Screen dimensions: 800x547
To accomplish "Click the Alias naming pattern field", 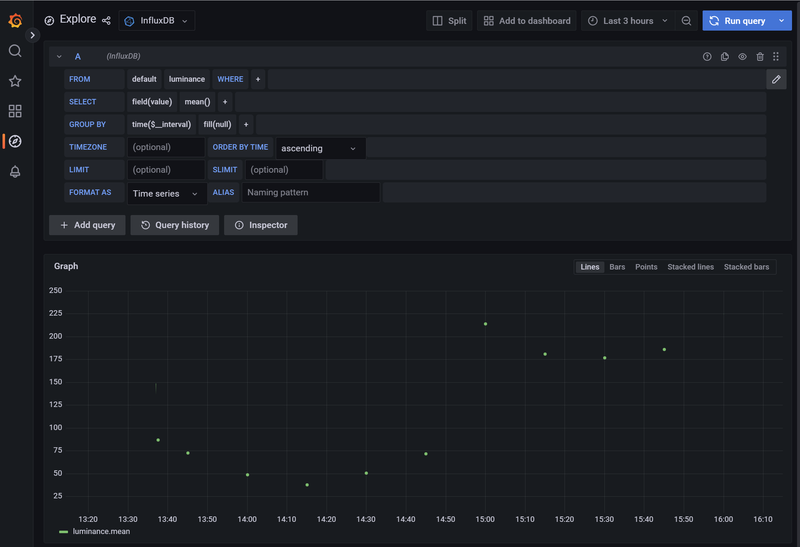I will (x=310, y=192).
